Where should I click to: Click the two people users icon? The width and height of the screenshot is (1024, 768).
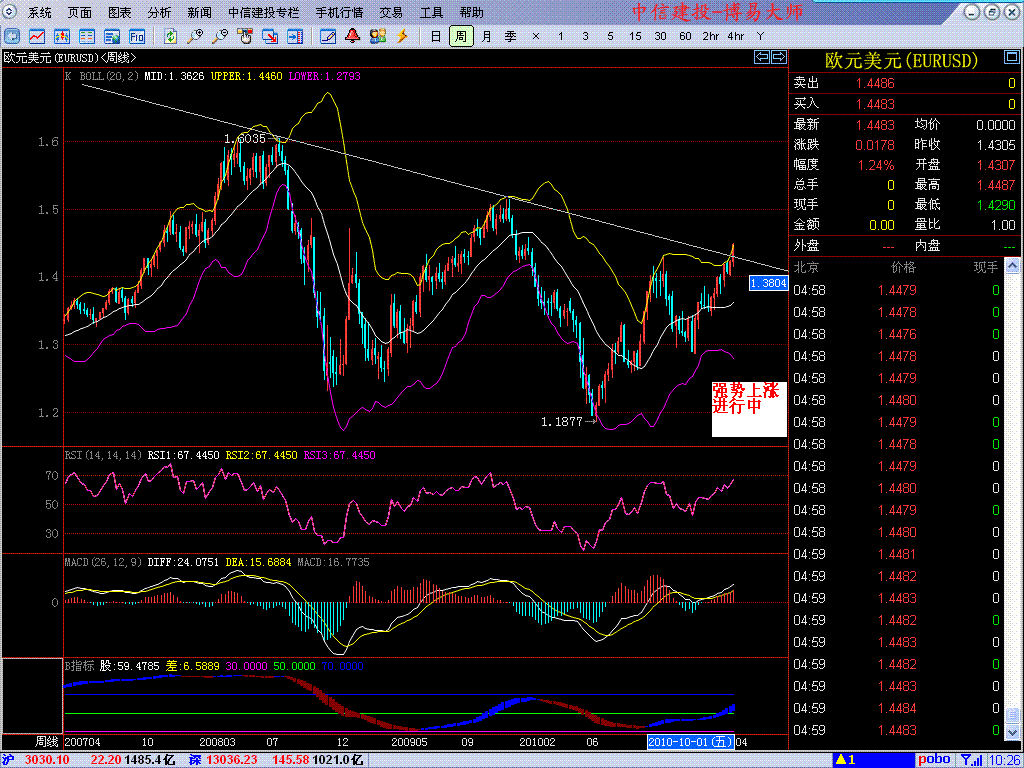pyautogui.click(x=377, y=36)
